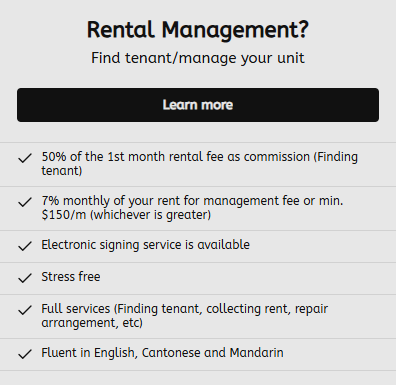This screenshot has height=385, width=396.
Task: Click the word Mandarin in languages row
Action: pos(257,353)
